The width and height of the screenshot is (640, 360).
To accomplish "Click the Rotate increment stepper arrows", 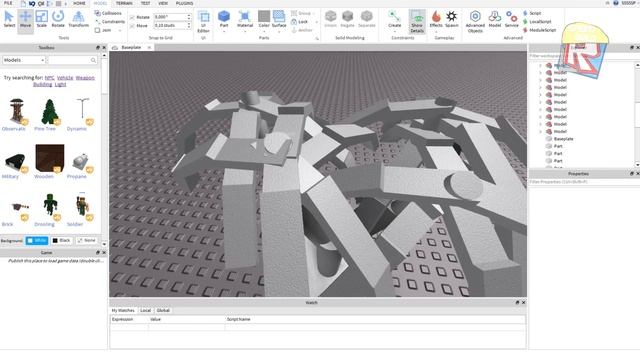I will pos(189,17).
